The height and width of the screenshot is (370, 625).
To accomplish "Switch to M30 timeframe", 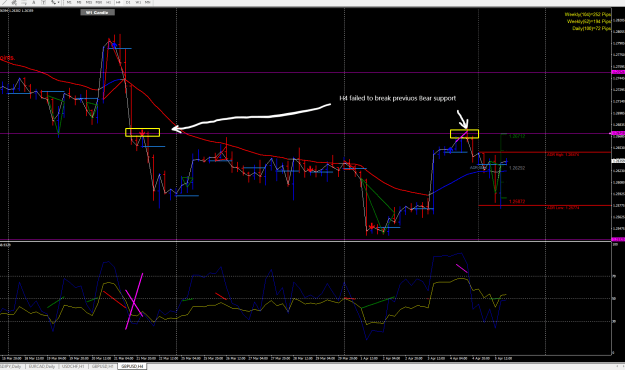I will pyautogui.click(x=99, y=2).
